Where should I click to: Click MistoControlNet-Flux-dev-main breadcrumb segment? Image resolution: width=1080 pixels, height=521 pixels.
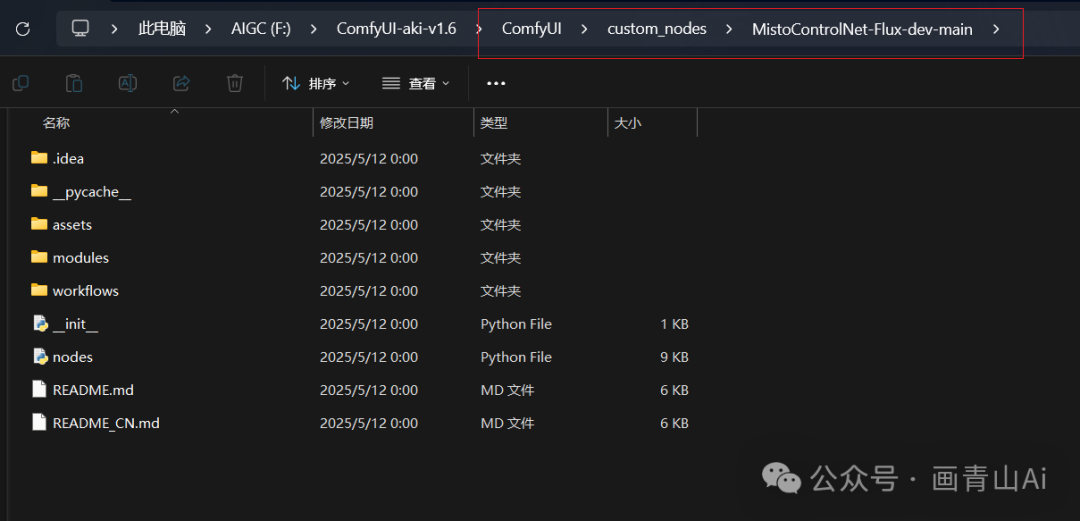862,29
